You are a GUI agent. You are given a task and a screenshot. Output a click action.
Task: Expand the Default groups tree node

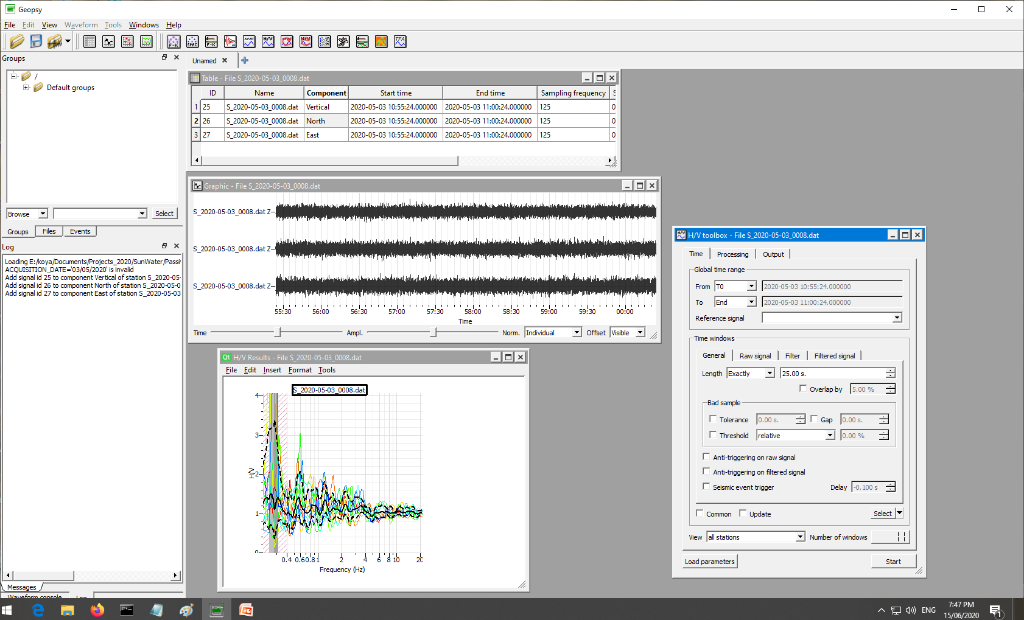click(x=25, y=88)
